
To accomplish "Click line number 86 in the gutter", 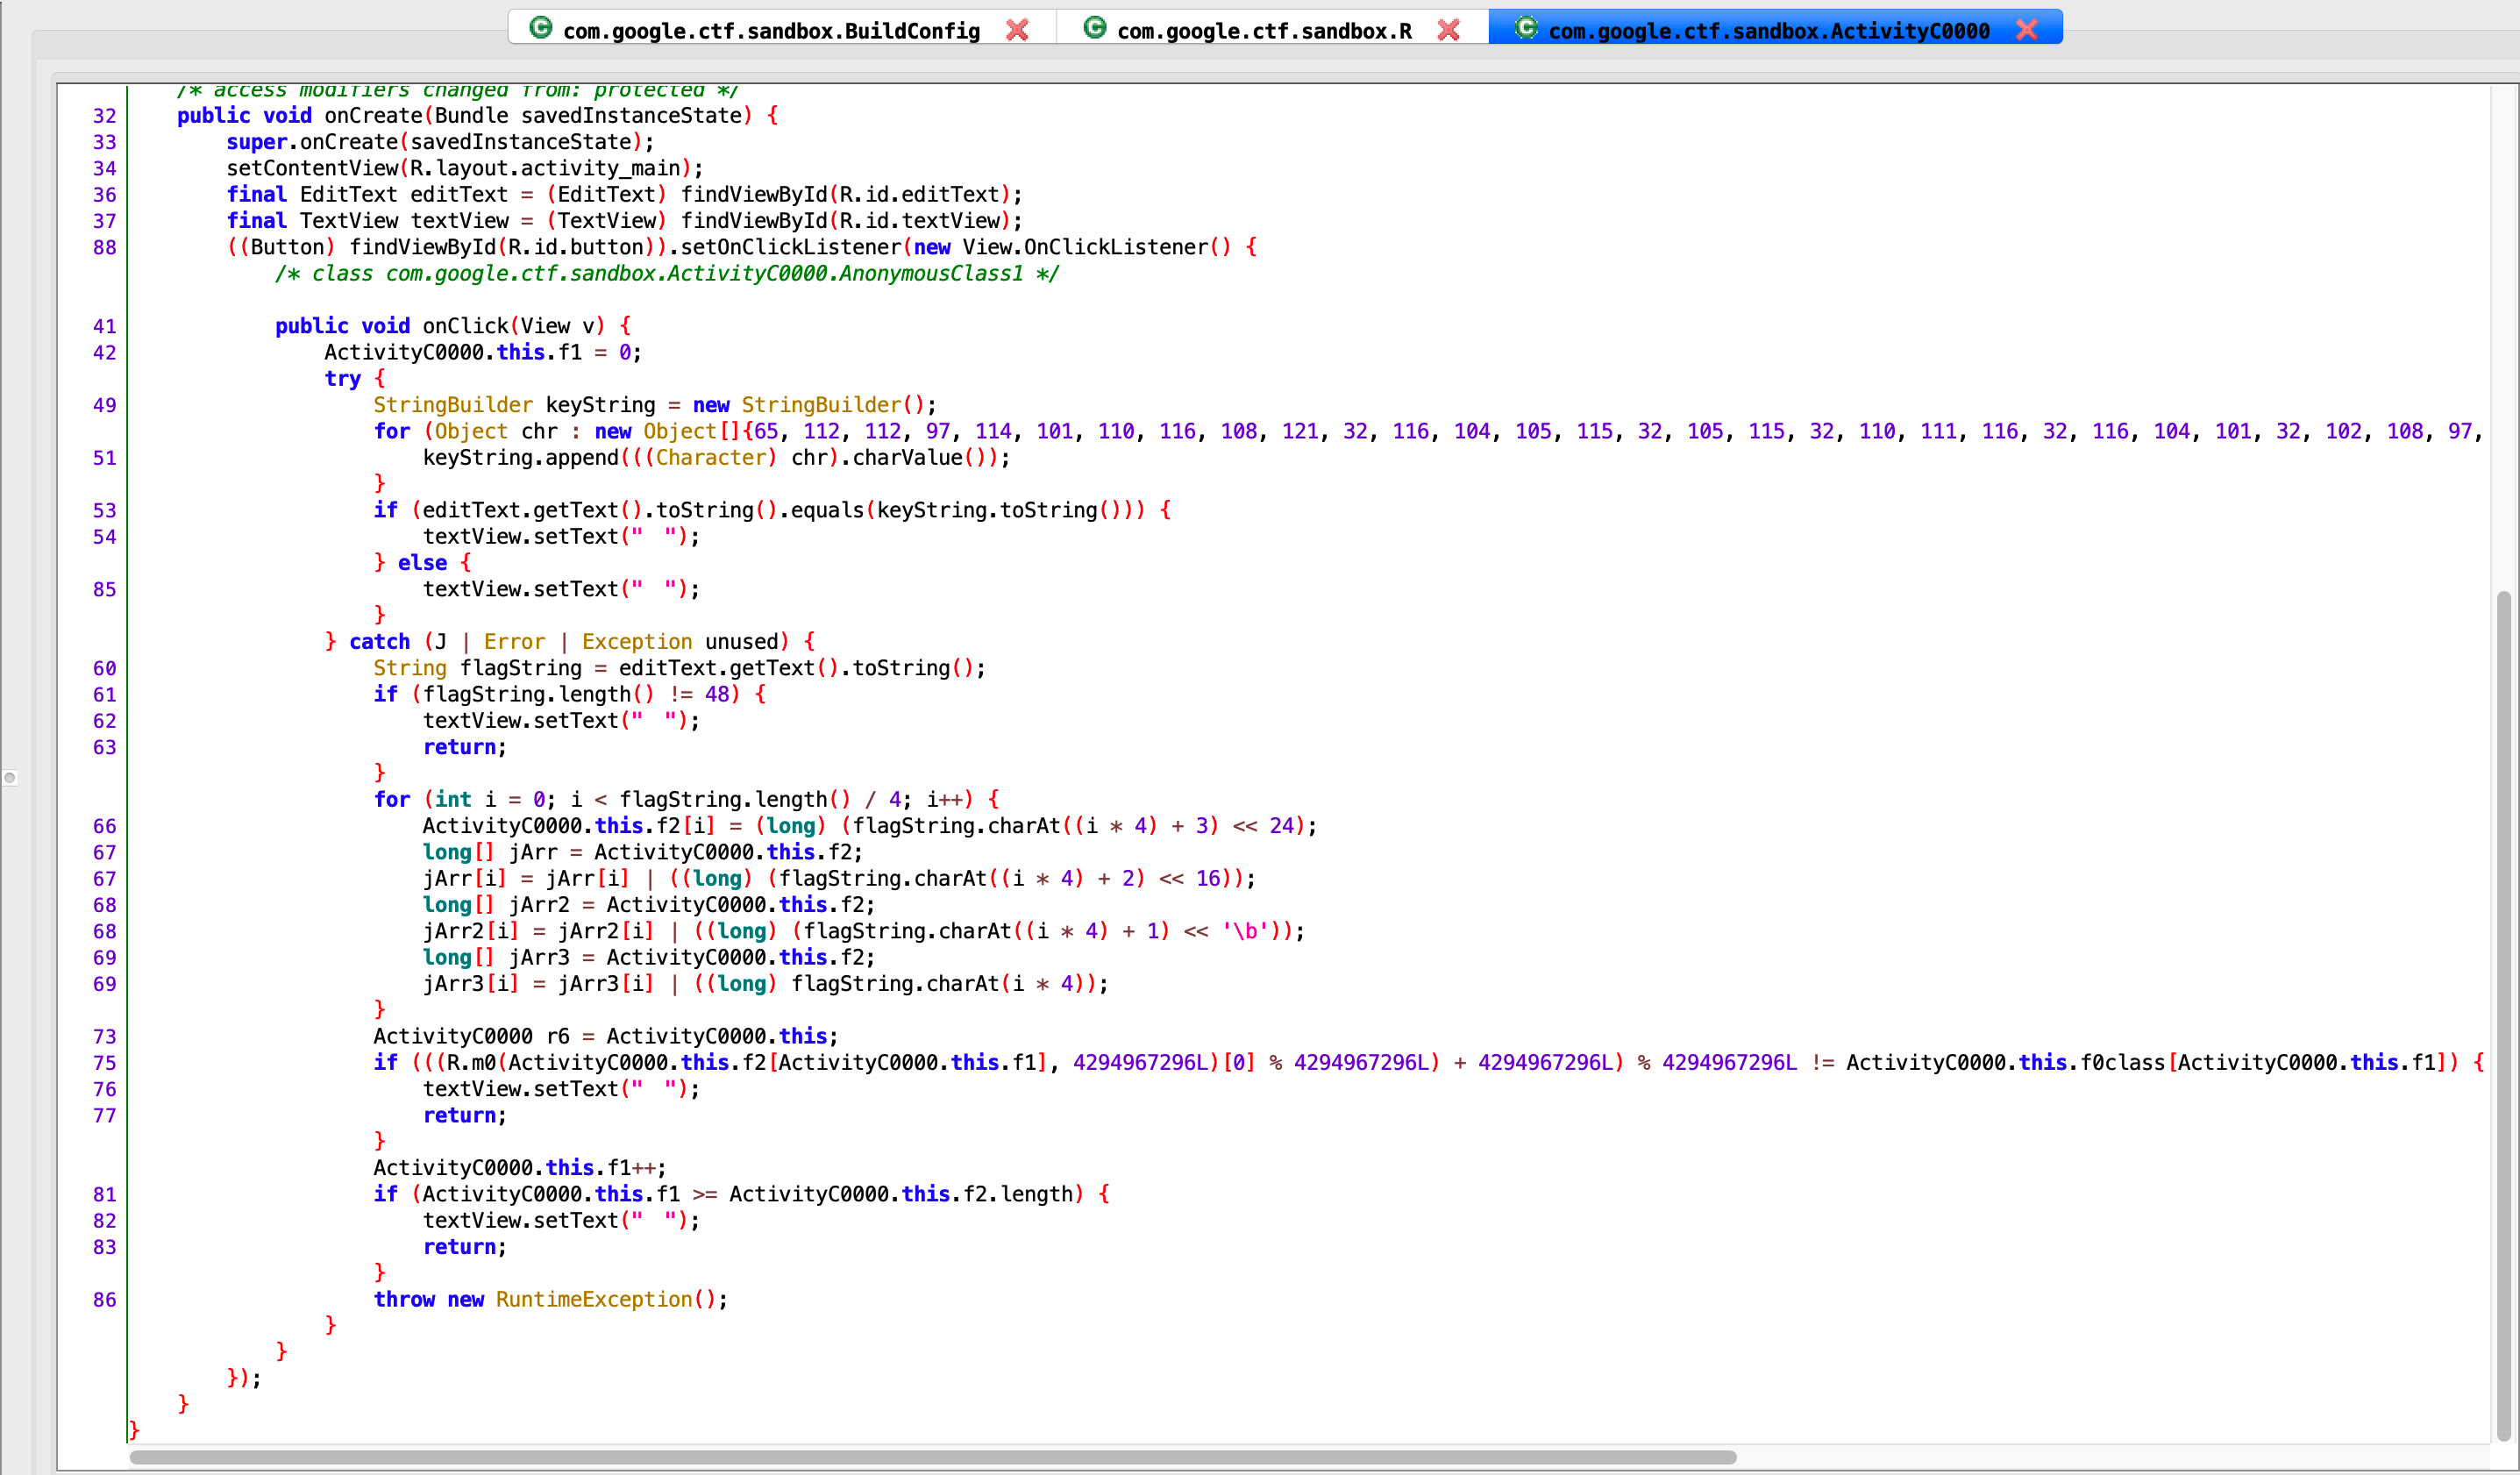I will 105,1300.
